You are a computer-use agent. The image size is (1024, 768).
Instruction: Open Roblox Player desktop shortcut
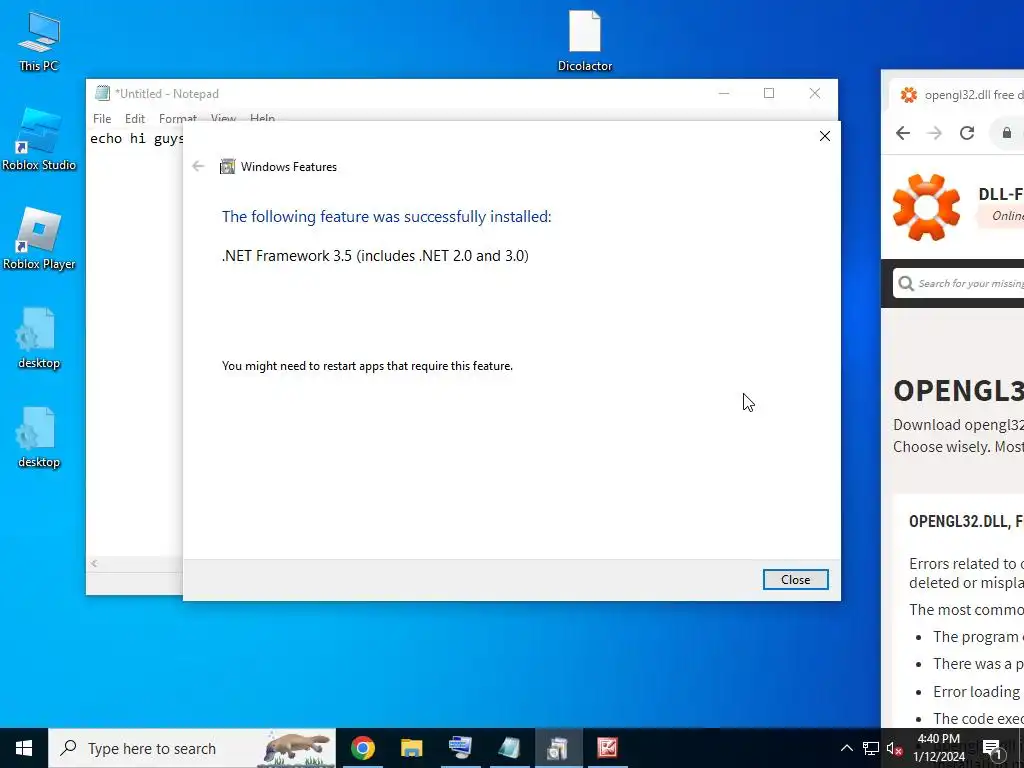pos(39,239)
